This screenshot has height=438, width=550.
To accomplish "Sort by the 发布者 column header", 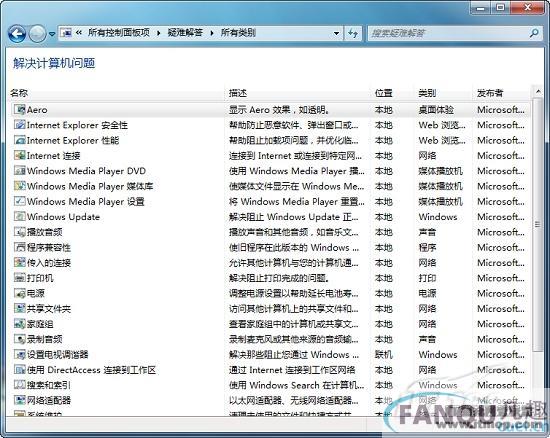I will point(502,93).
